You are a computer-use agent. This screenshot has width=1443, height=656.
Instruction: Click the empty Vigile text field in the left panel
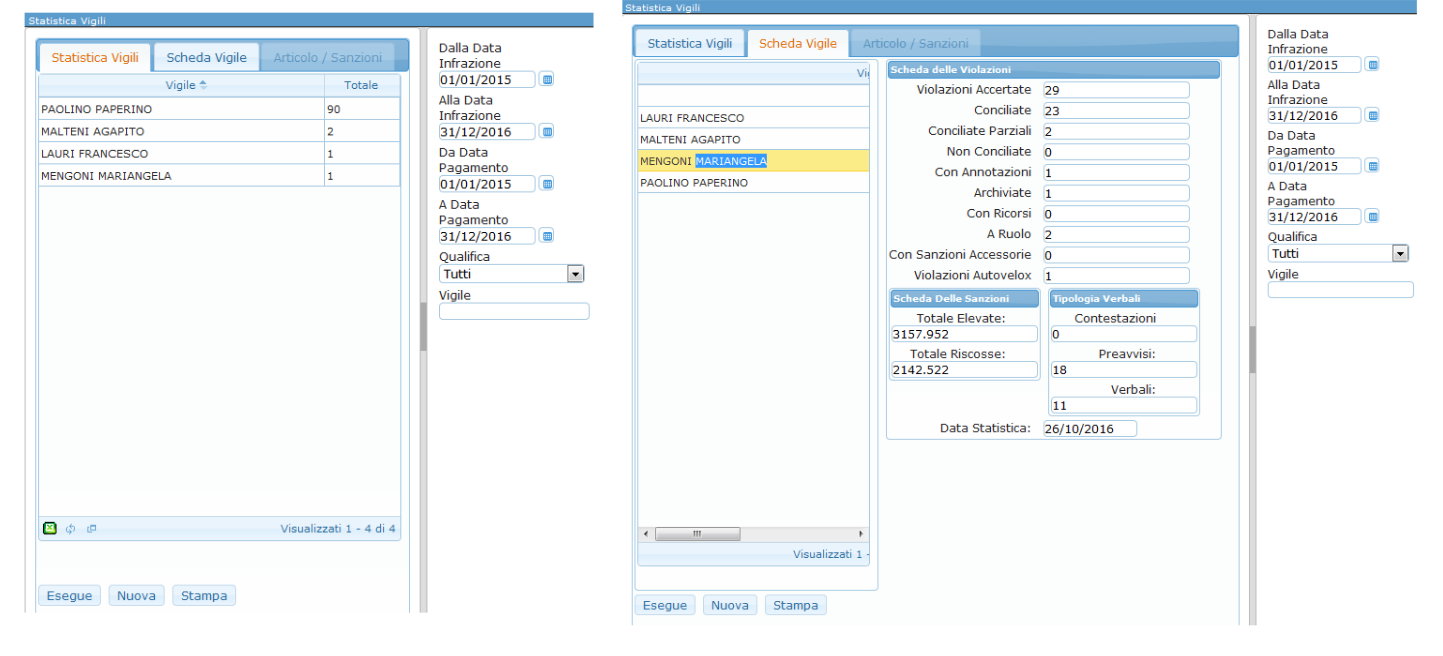(x=514, y=311)
